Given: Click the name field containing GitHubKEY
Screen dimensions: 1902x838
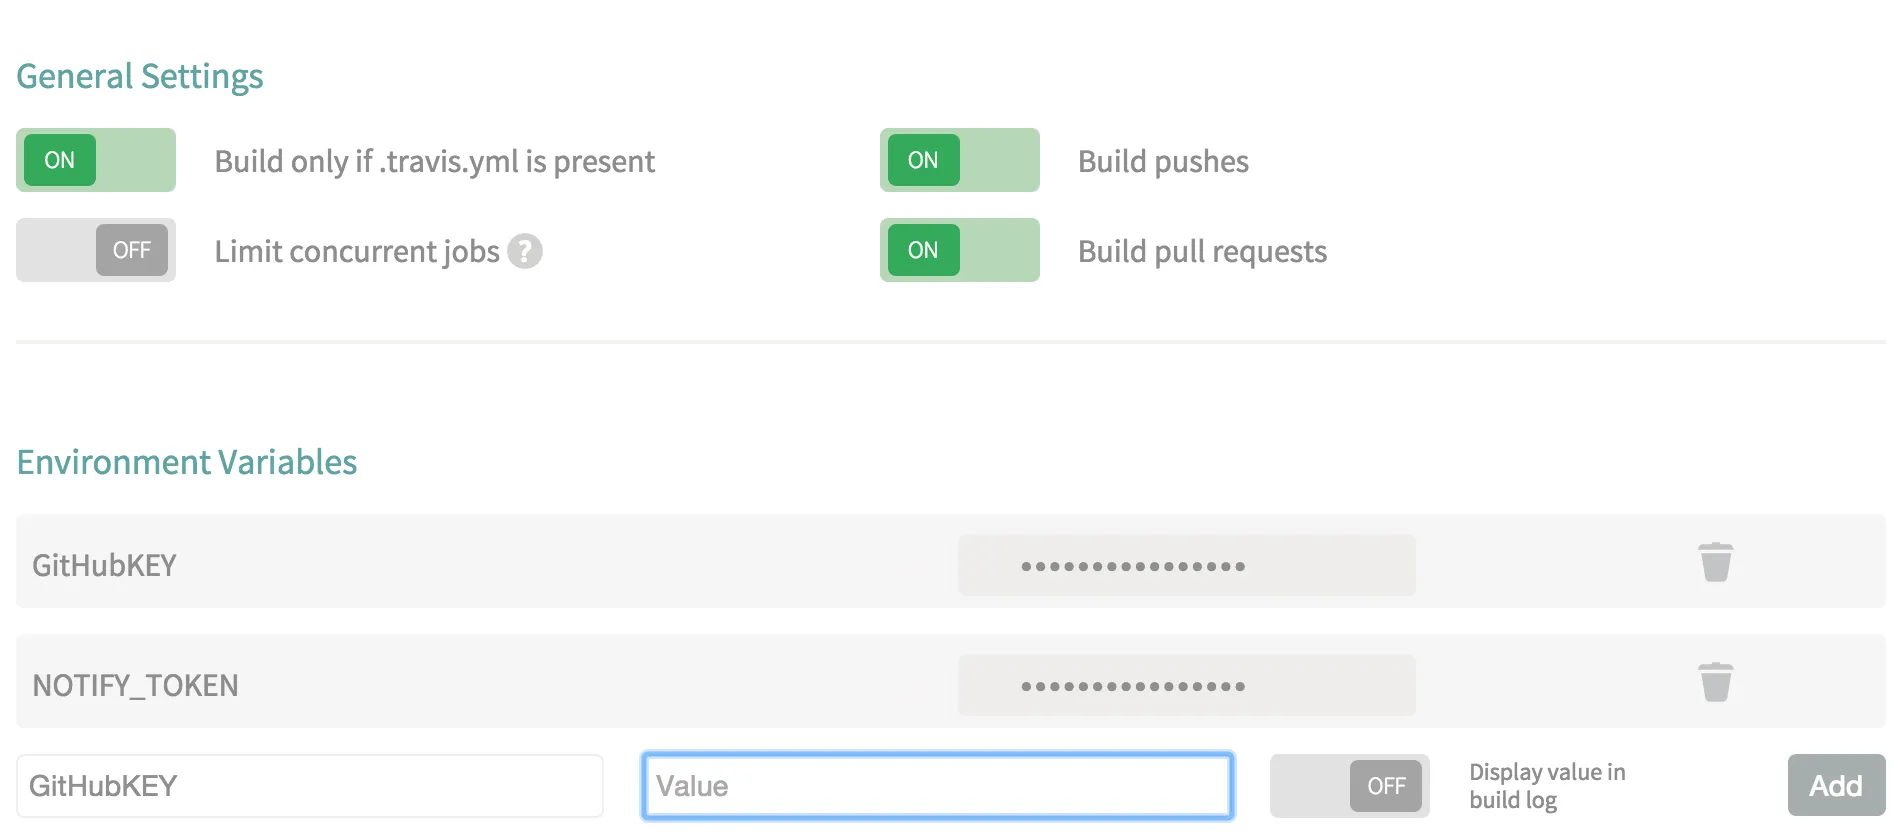Looking at the screenshot, I should [x=309, y=786].
